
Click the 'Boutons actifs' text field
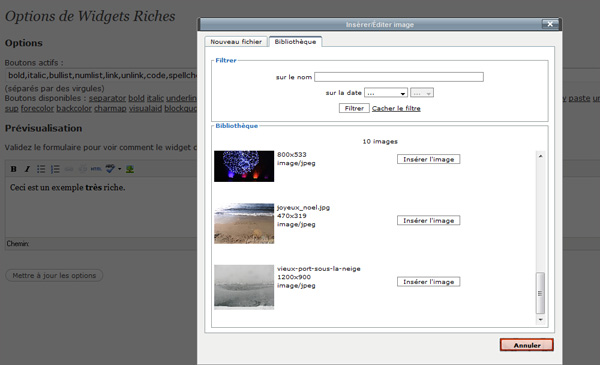tap(101, 75)
